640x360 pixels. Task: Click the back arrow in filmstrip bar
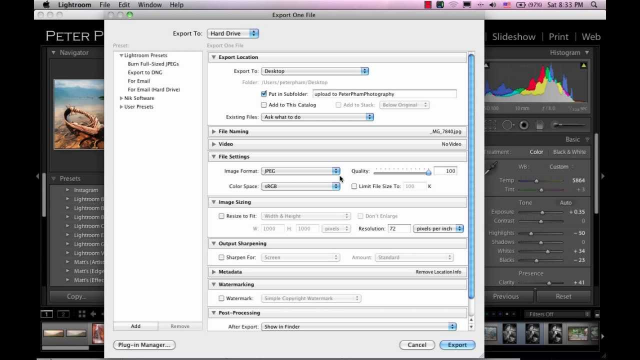[93, 314]
